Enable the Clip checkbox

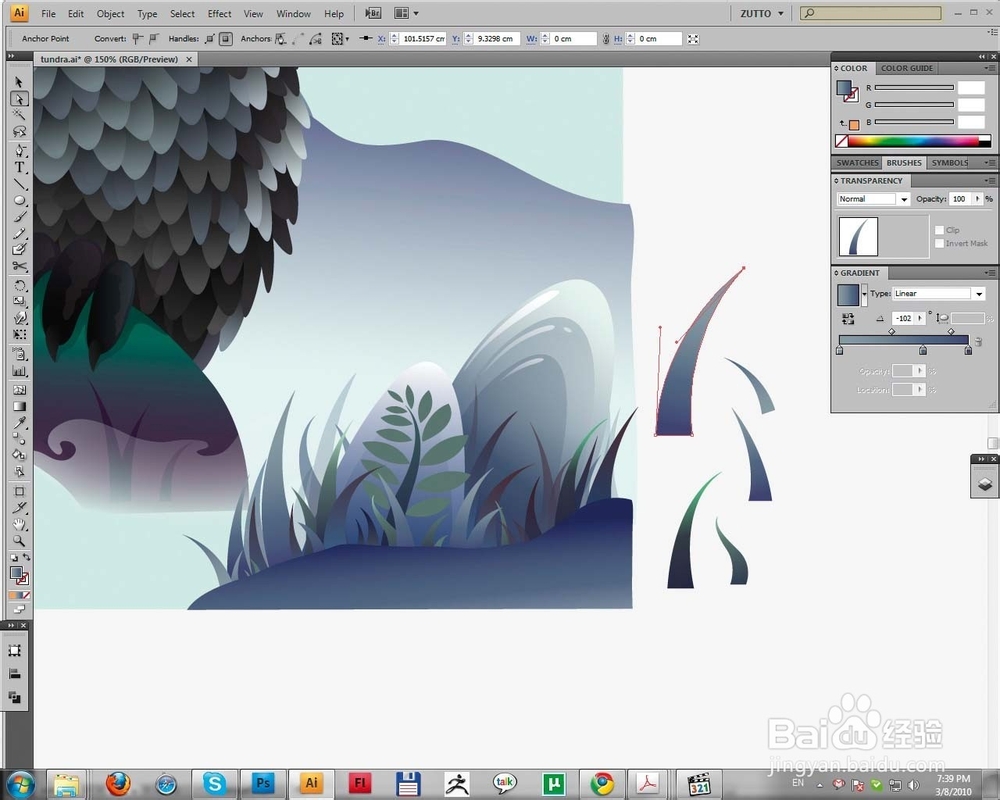[x=939, y=230]
